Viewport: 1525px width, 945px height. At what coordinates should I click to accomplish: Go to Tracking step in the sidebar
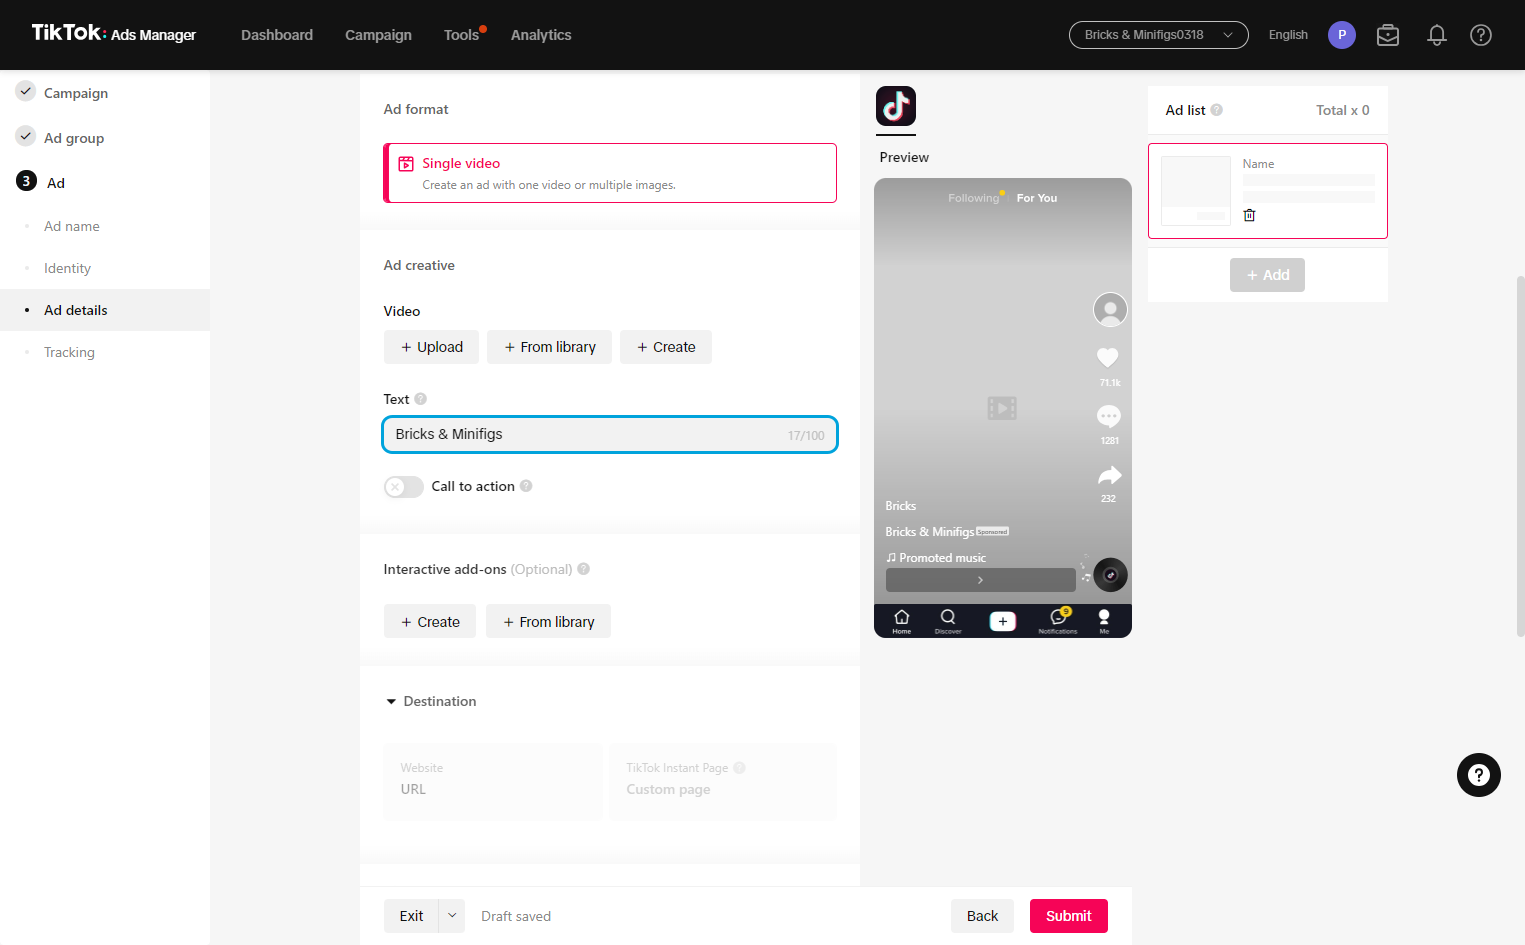pyautogui.click(x=69, y=352)
